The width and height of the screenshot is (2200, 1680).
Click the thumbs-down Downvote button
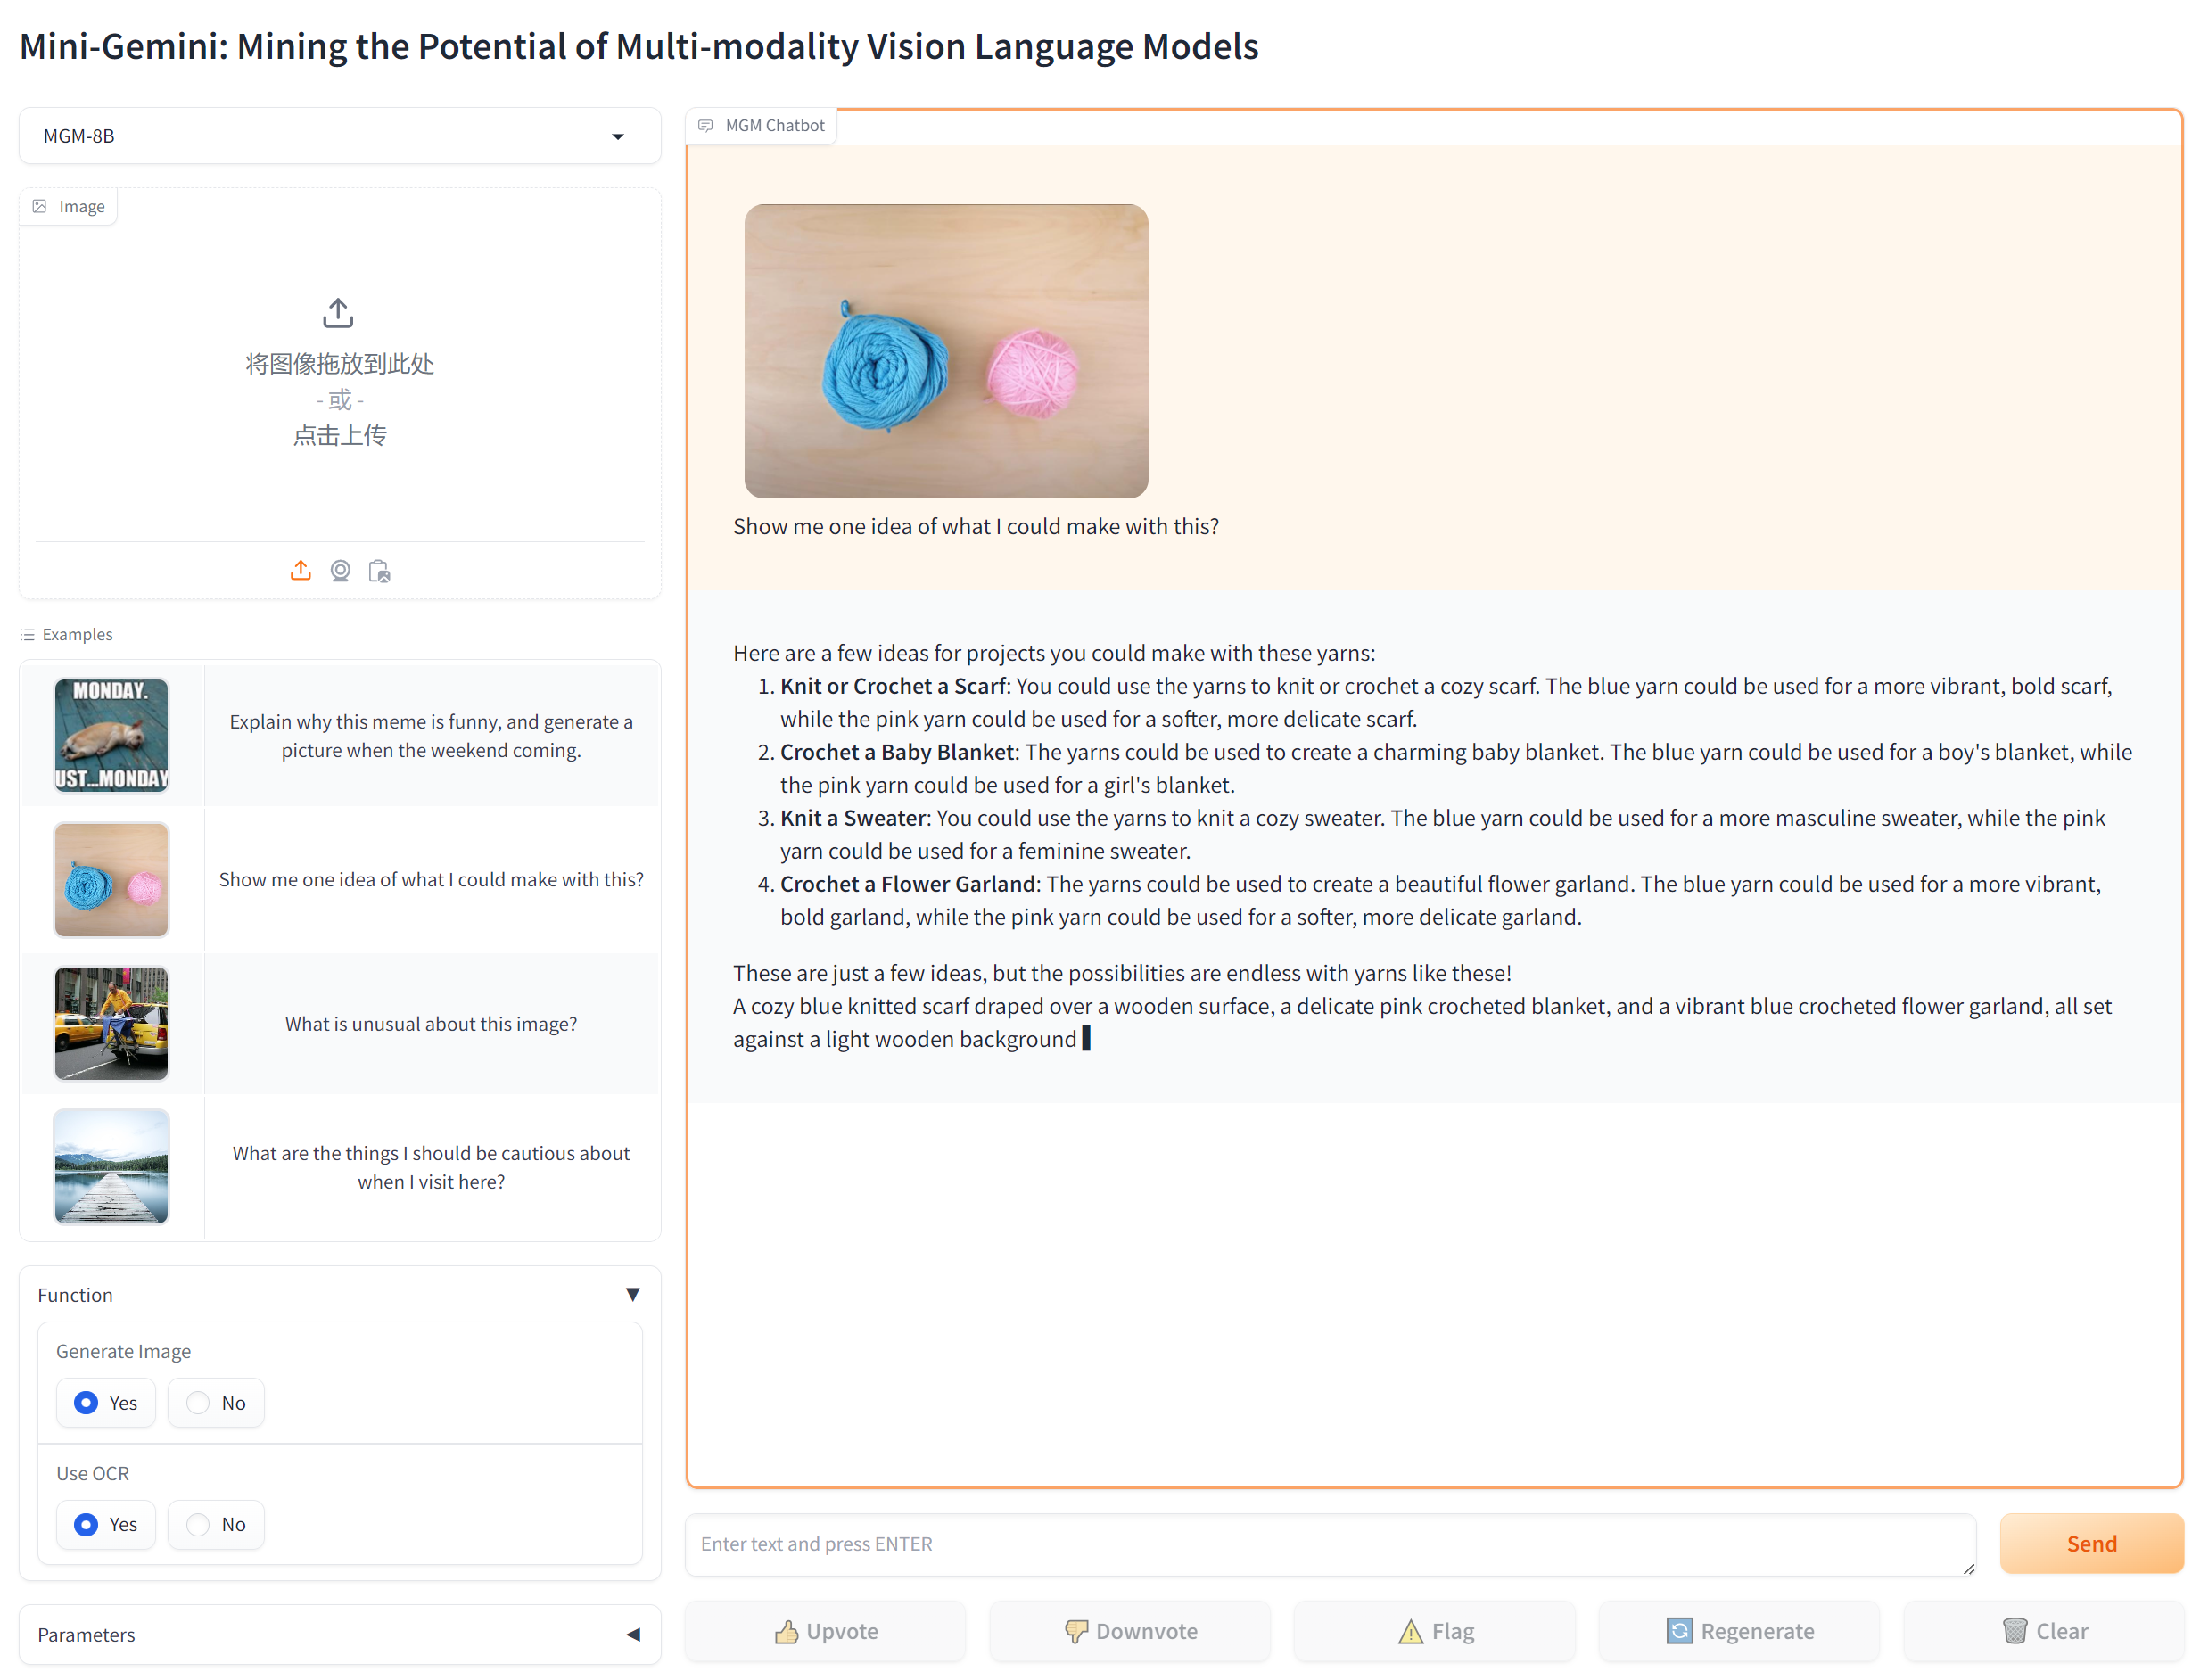[1130, 1631]
